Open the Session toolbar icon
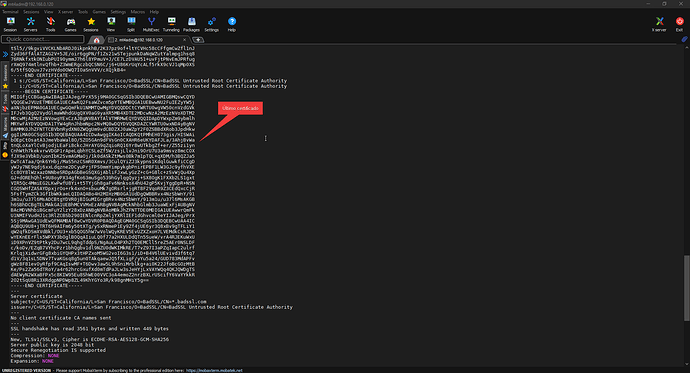The image size is (690, 373). click(10, 24)
